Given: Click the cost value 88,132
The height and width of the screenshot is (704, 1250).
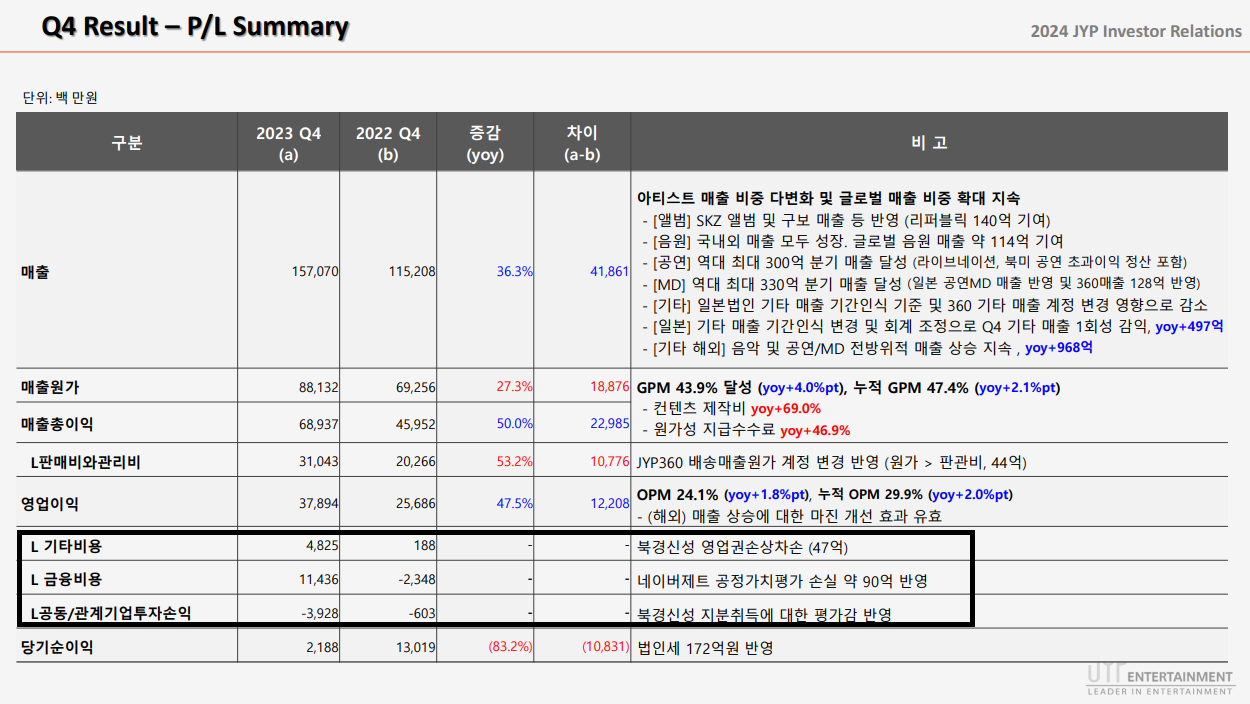Looking at the screenshot, I should [x=320, y=387].
